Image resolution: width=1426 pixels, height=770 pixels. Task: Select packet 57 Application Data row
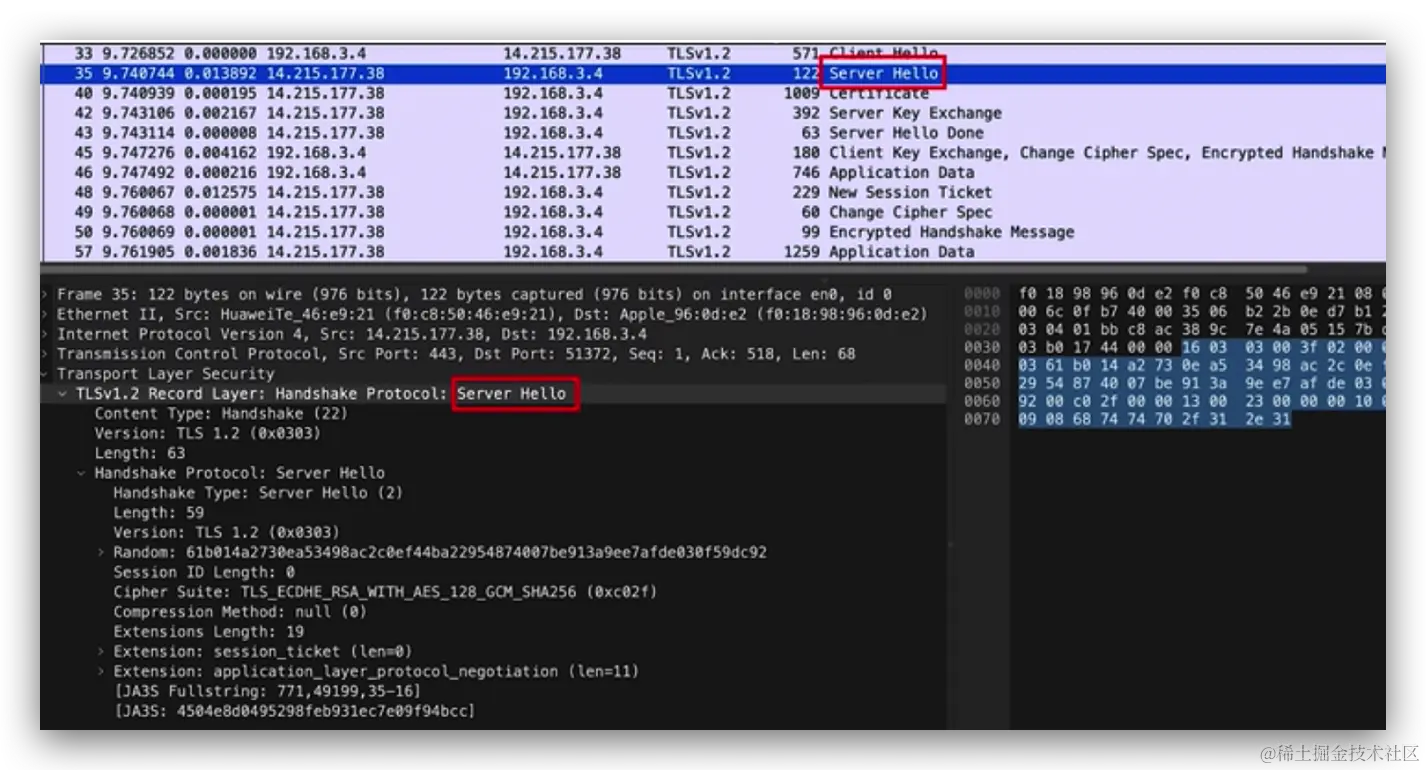(713, 252)
